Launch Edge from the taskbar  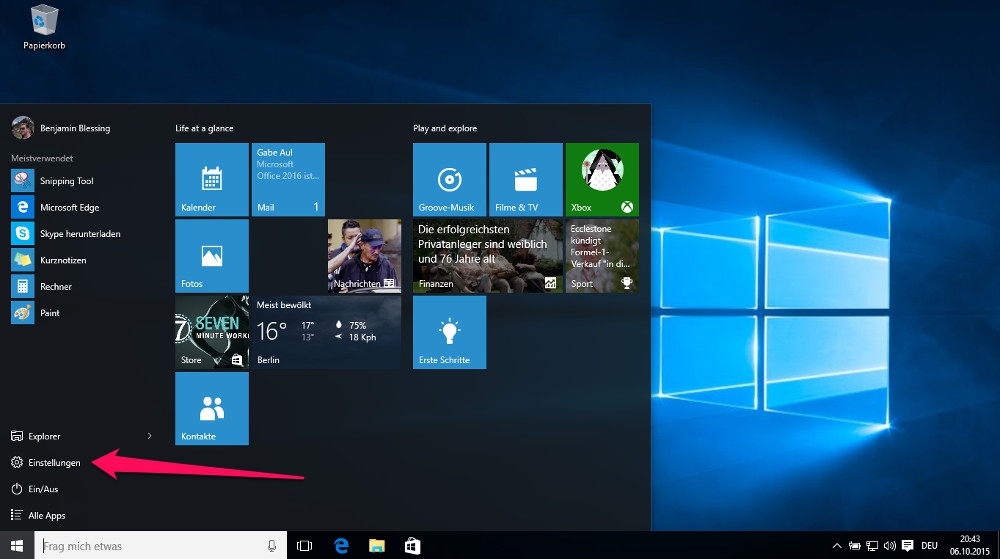pyautogui.click(x=341, y=546)
